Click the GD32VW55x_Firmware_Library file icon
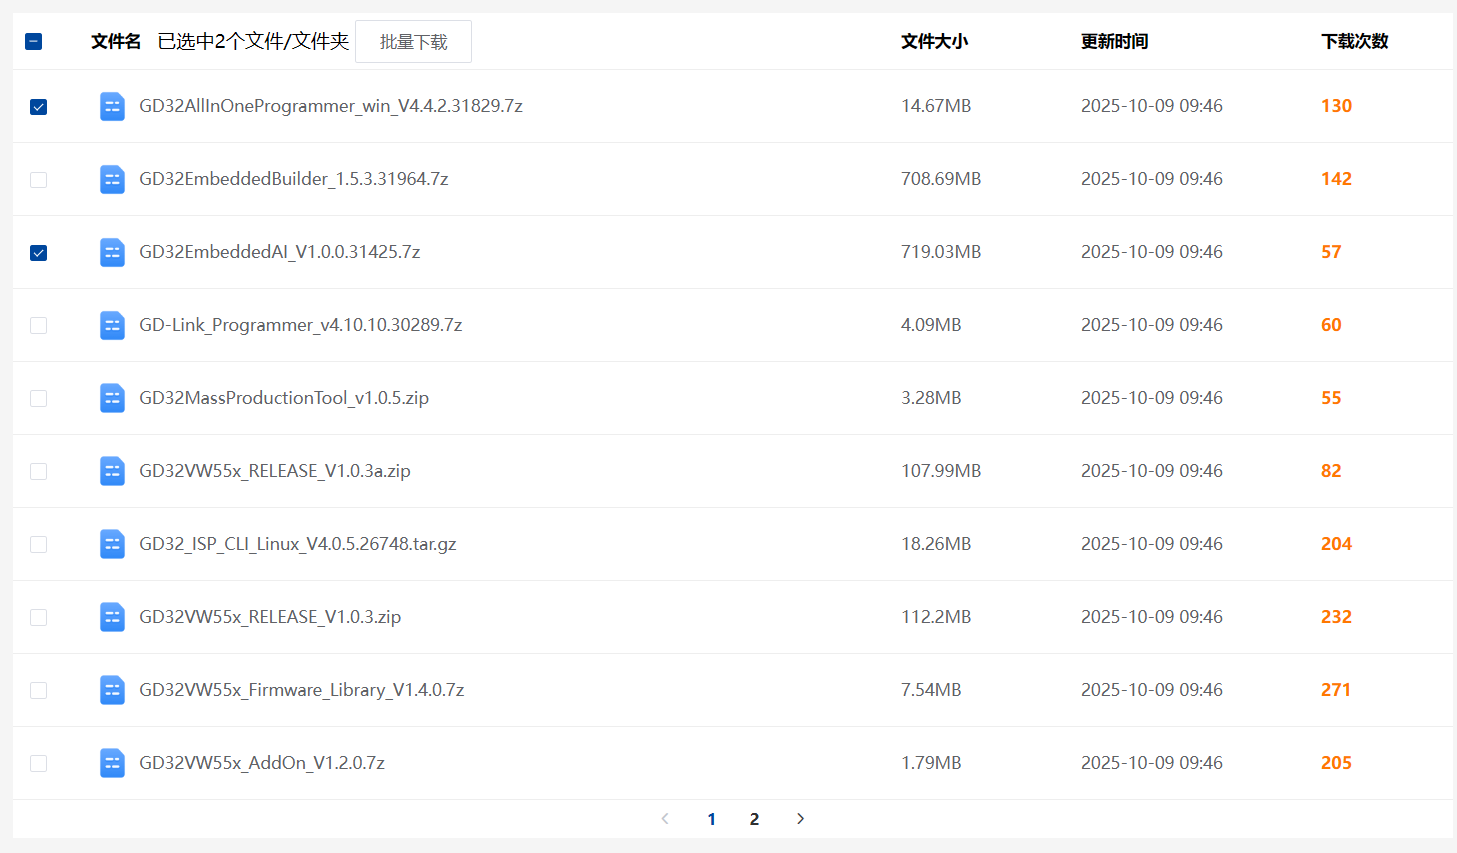Screen dimensions: 1457x853 click(112, 690)
